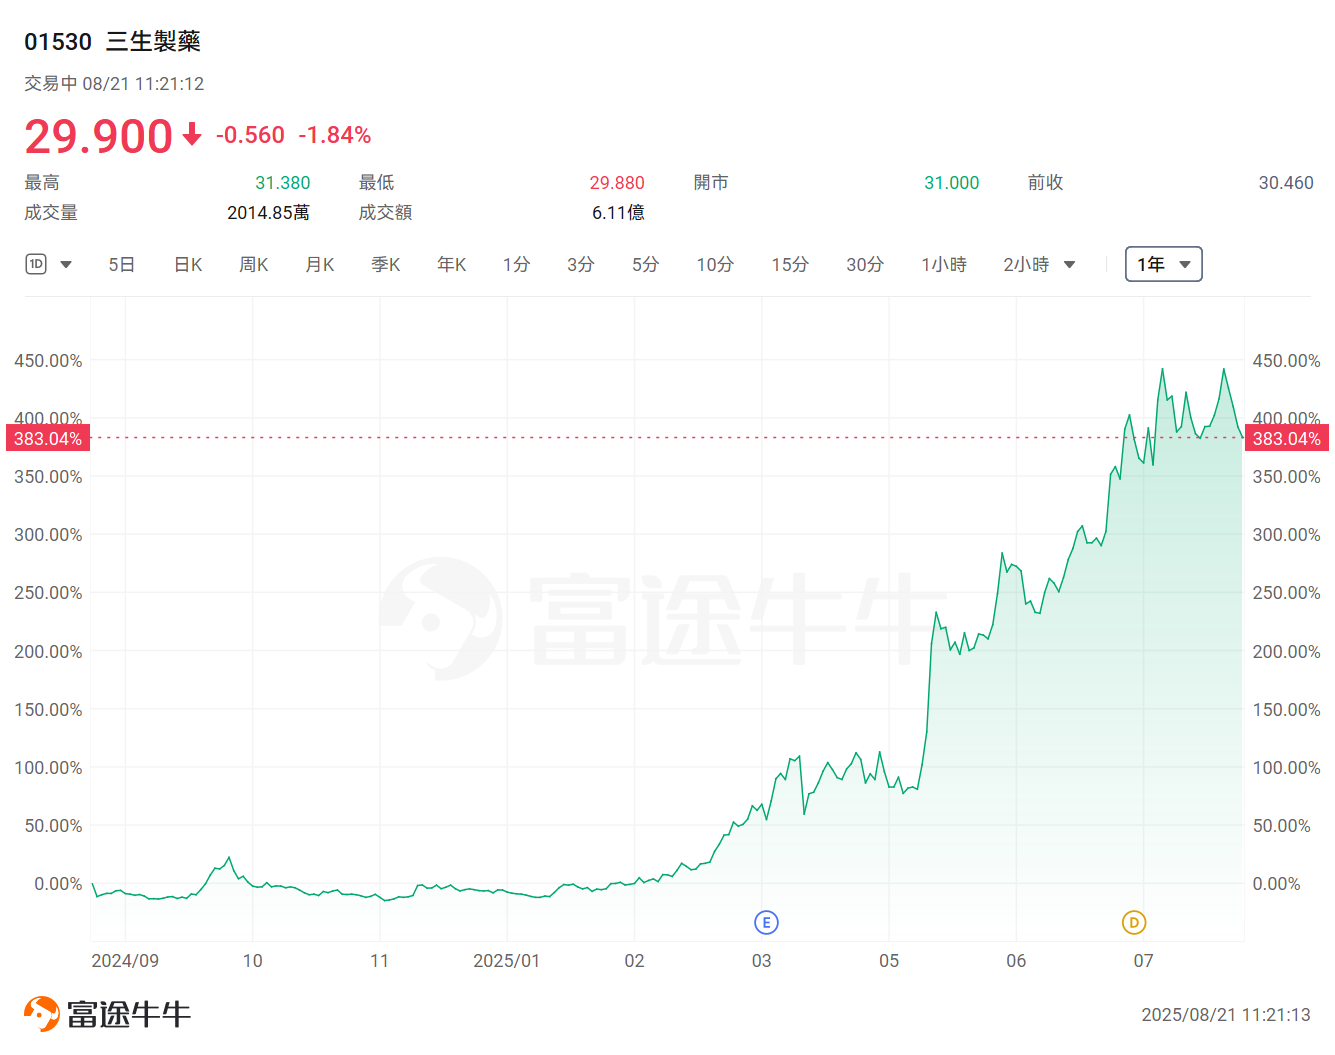
Task: Click the stock name 三生製藥
Action: click(x=152, y=42)
